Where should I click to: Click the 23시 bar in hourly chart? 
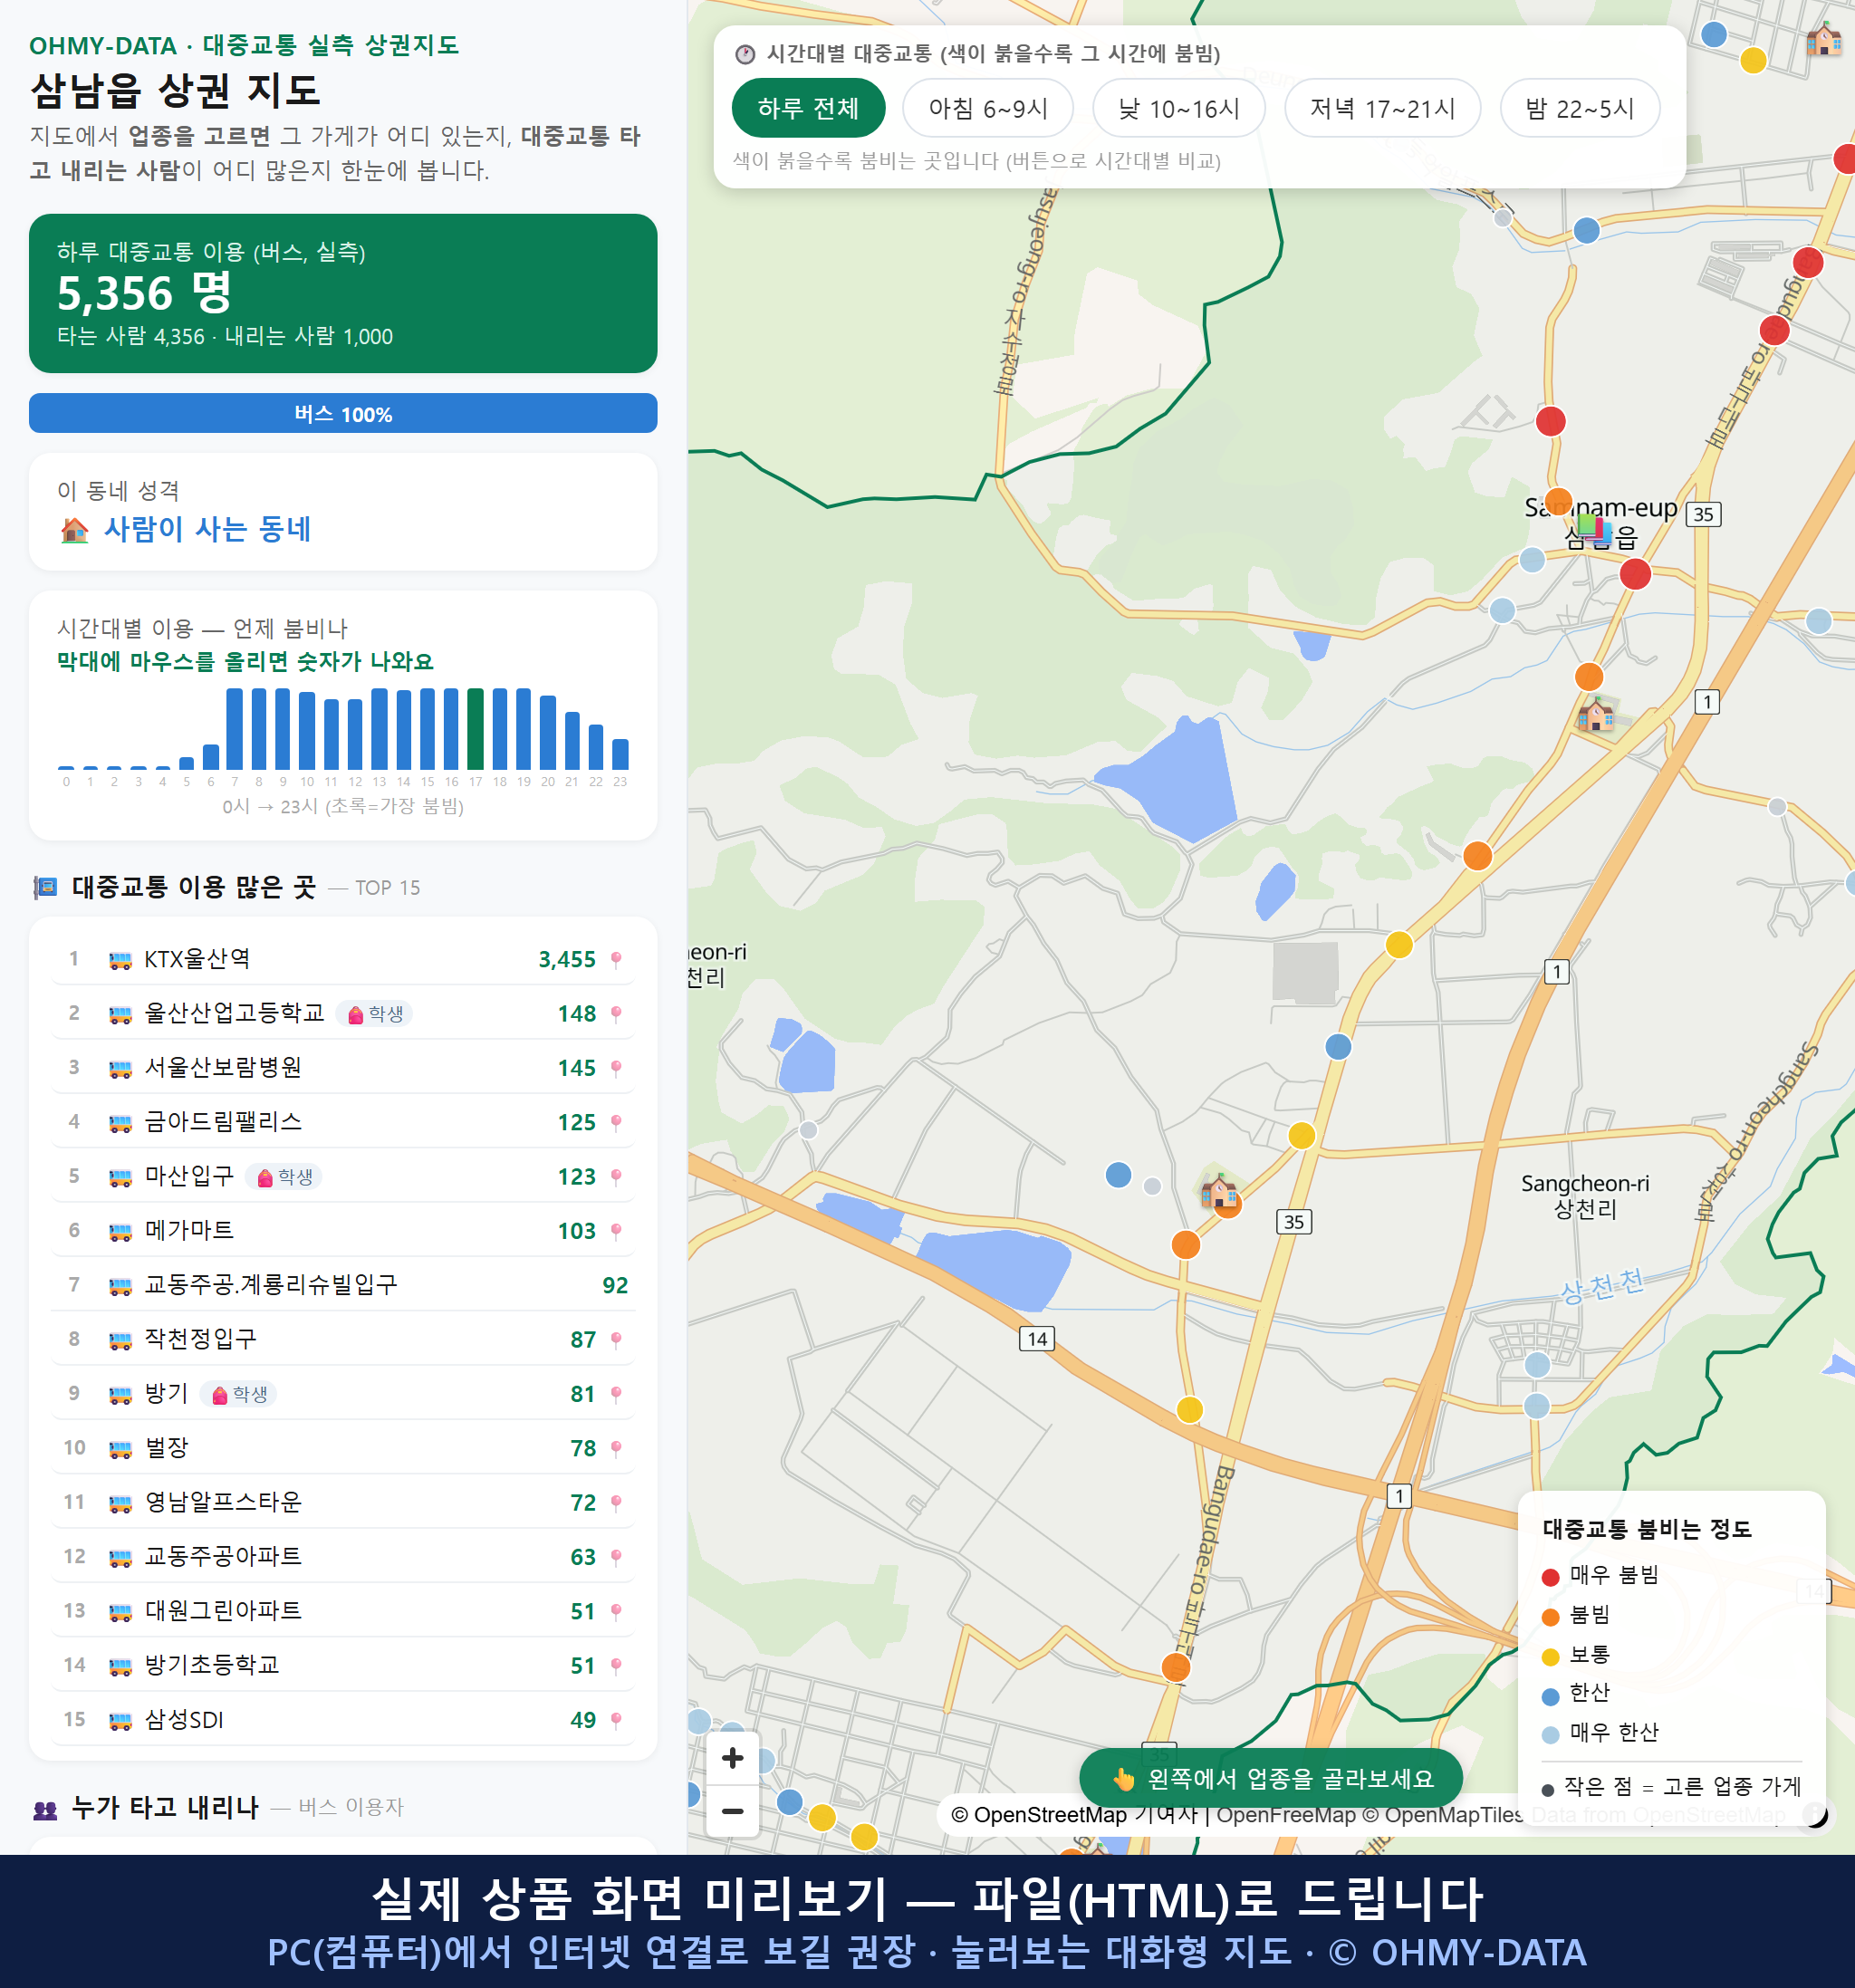pos(620,754)
